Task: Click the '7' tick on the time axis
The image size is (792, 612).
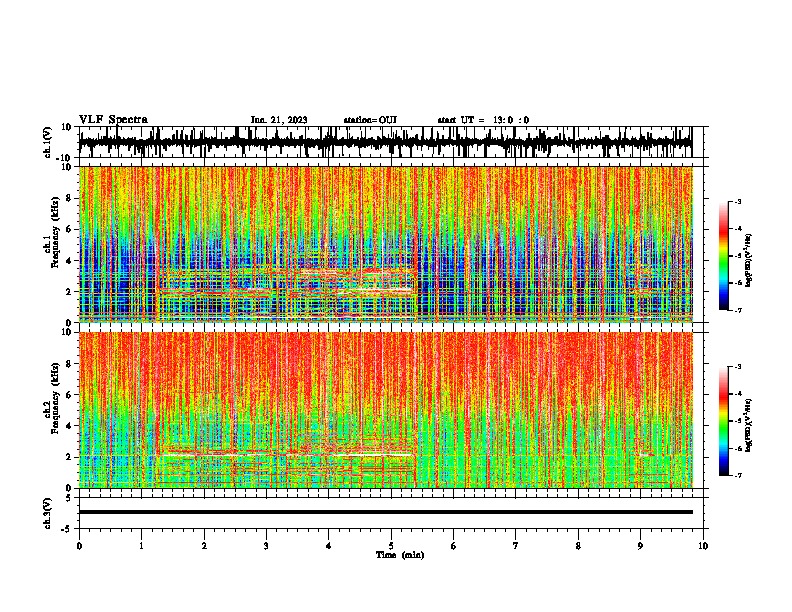Action: click(x=516, y=546)
